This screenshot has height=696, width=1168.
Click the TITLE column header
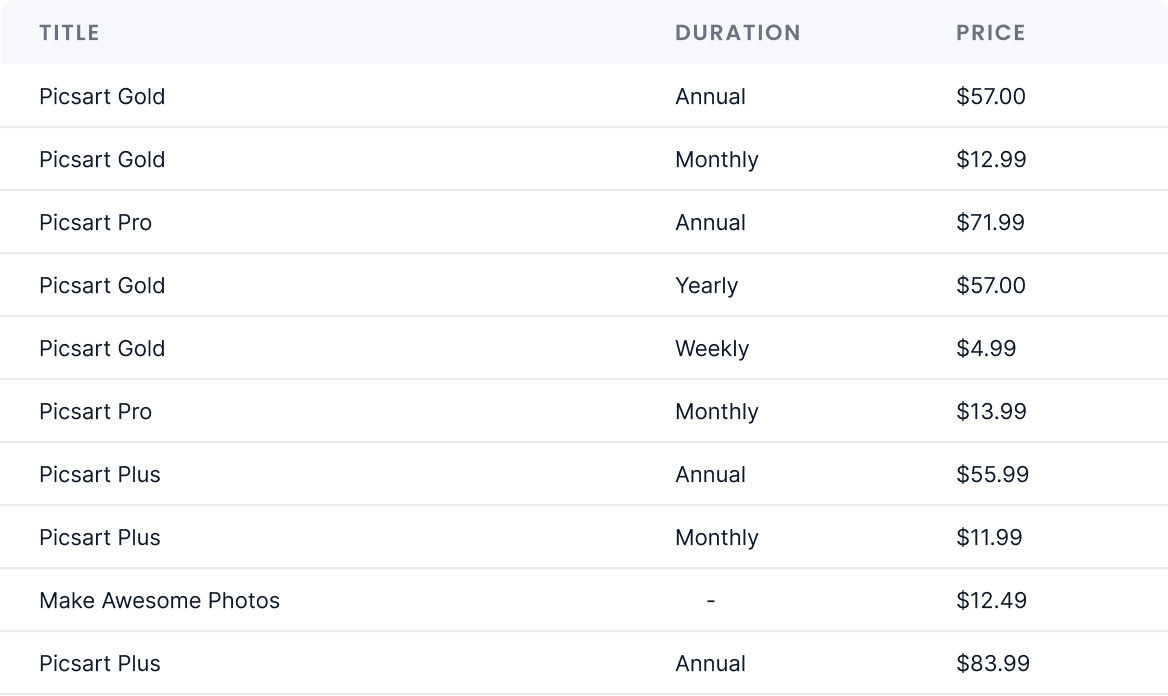pos(69,33)
